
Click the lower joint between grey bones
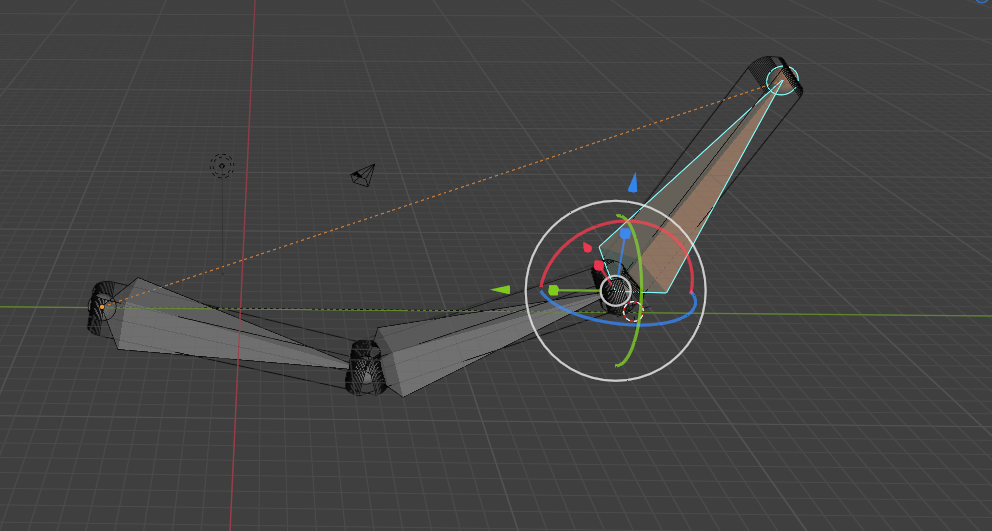pos(365,367)
